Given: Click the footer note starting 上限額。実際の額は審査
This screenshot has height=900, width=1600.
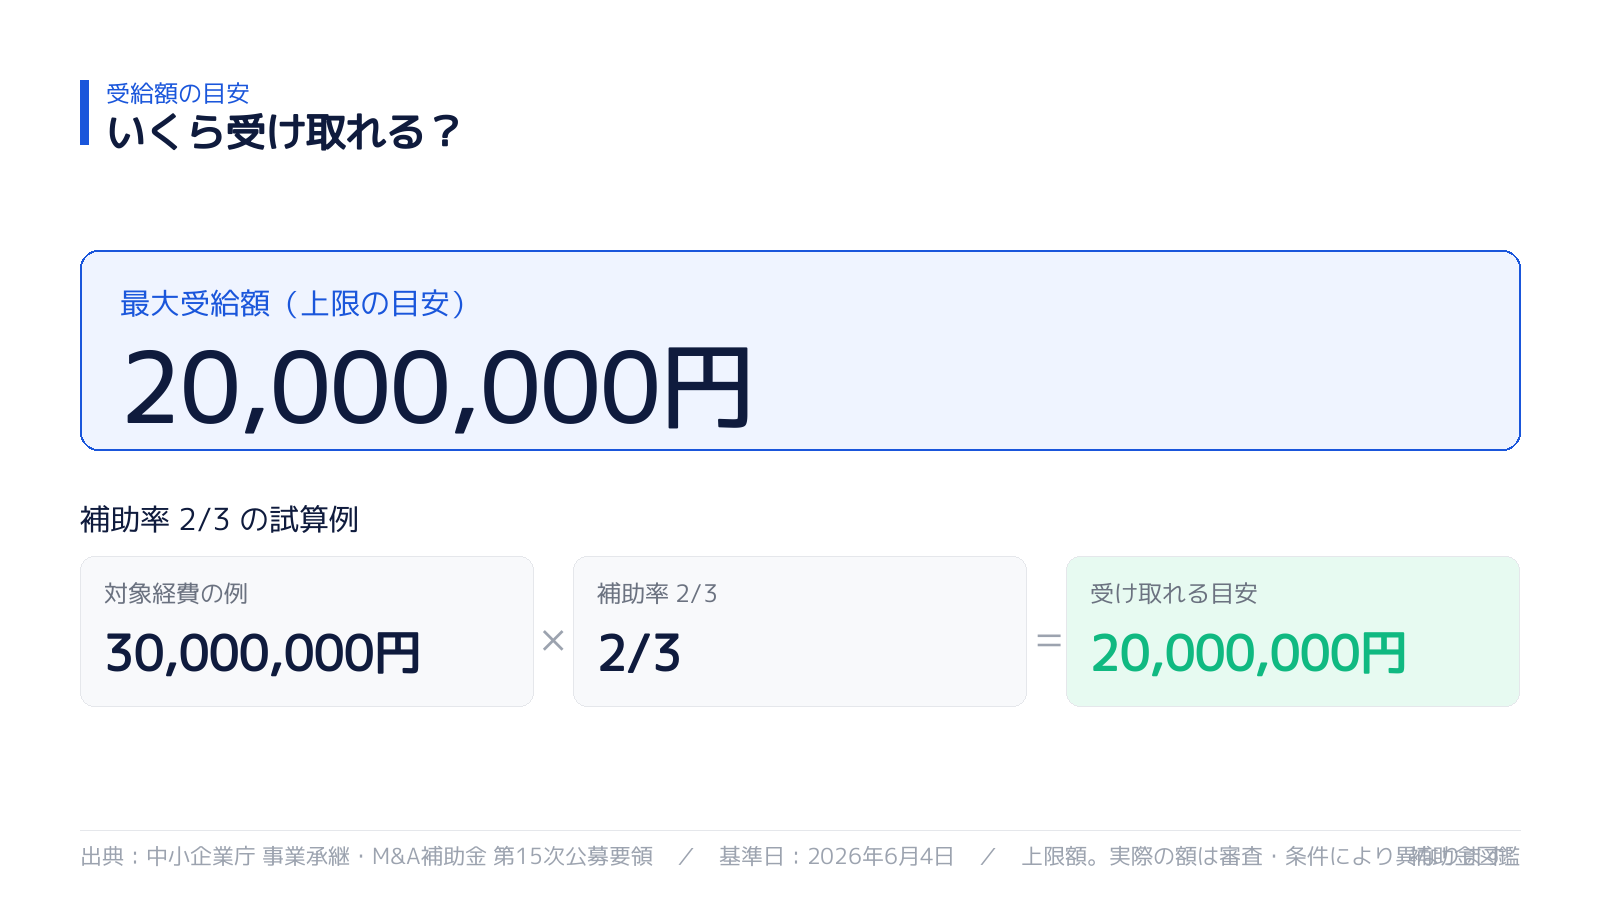Looking at the screenshot, I should 1270,856.
